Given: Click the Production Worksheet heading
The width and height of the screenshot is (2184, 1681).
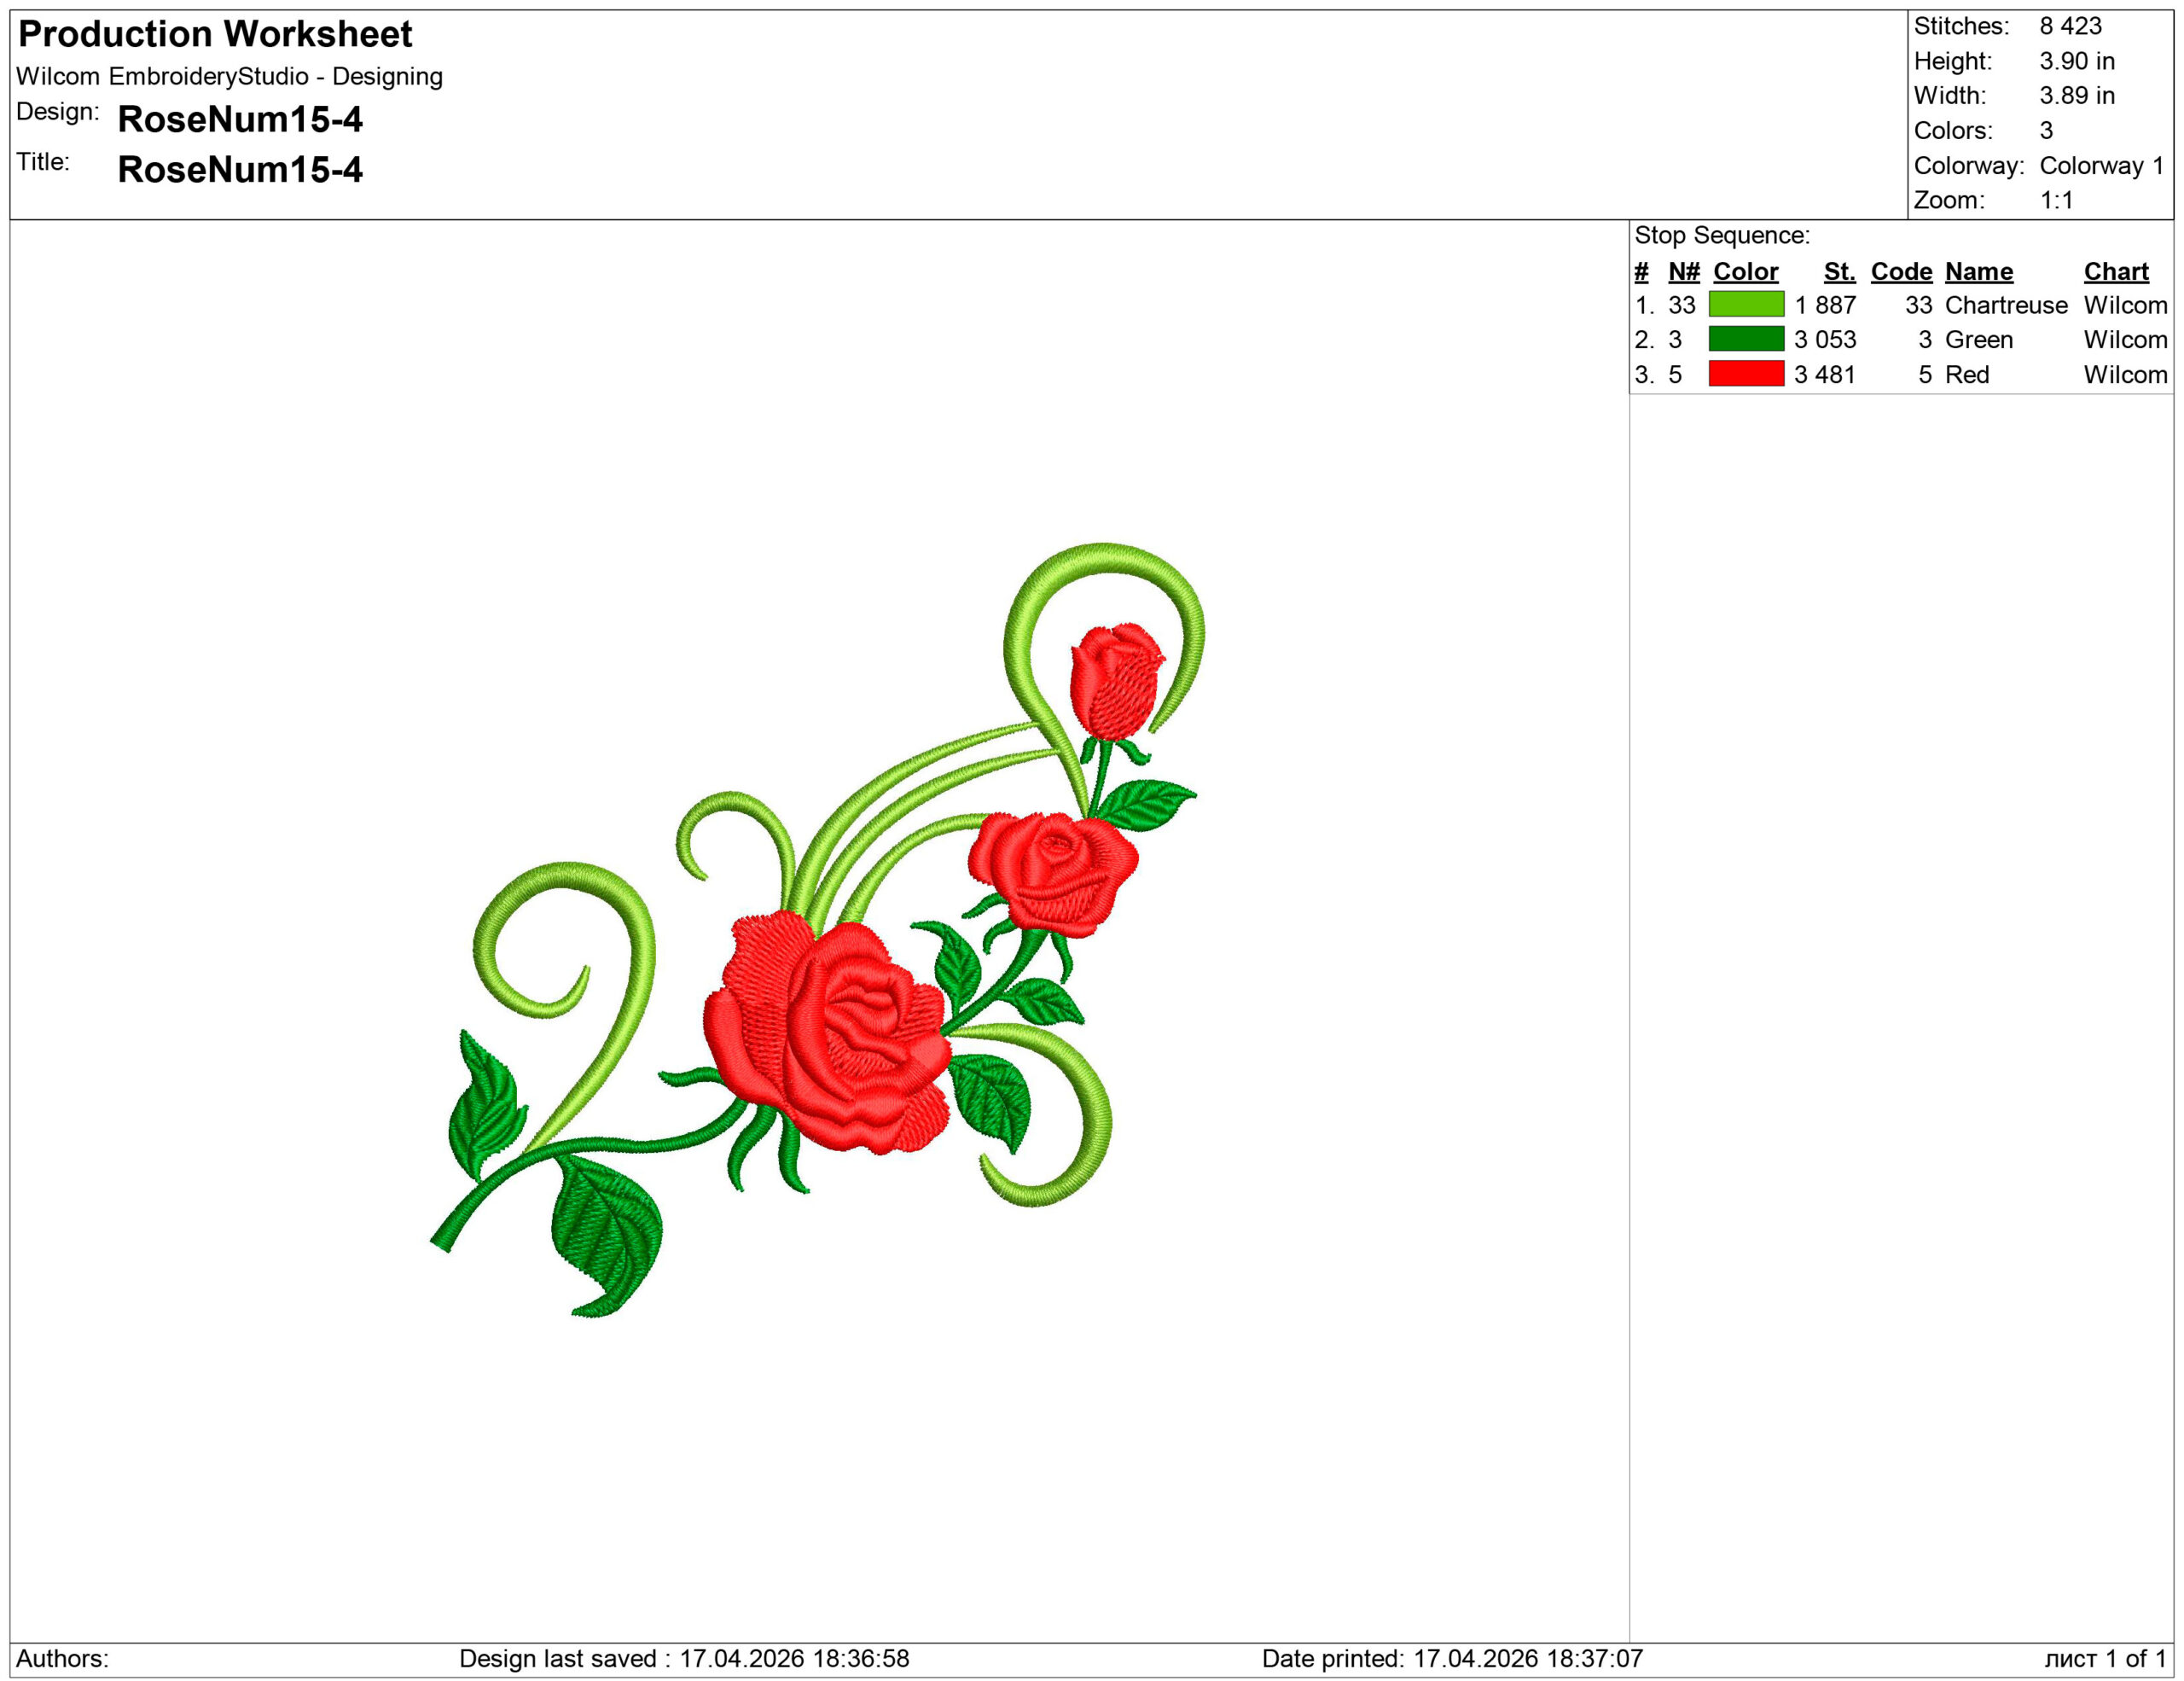Looking at the screenshot, I should point(215,34).
